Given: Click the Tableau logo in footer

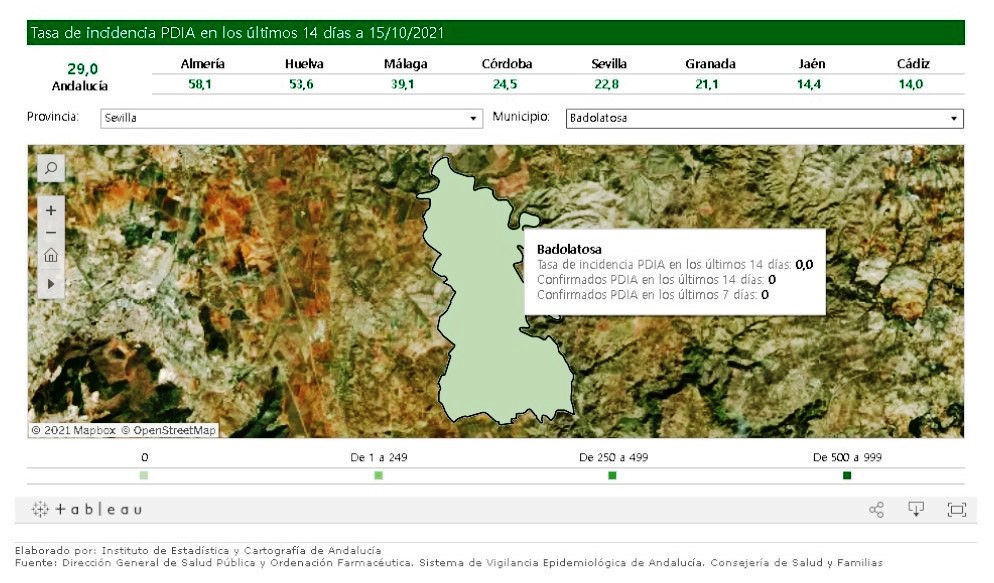Looking at the screenshot, I should tap(87, 510).
